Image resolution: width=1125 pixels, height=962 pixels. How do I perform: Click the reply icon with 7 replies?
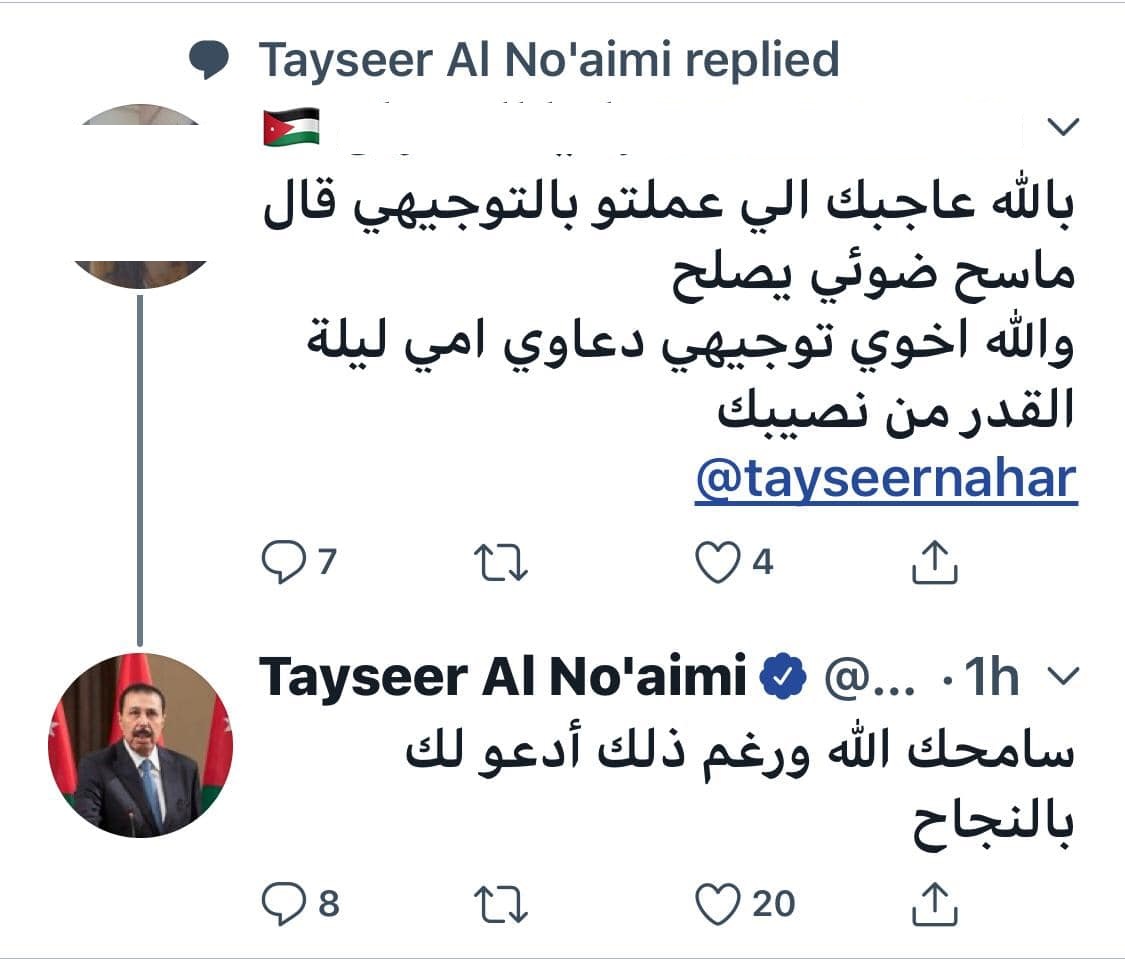click(x=282, y=562)
